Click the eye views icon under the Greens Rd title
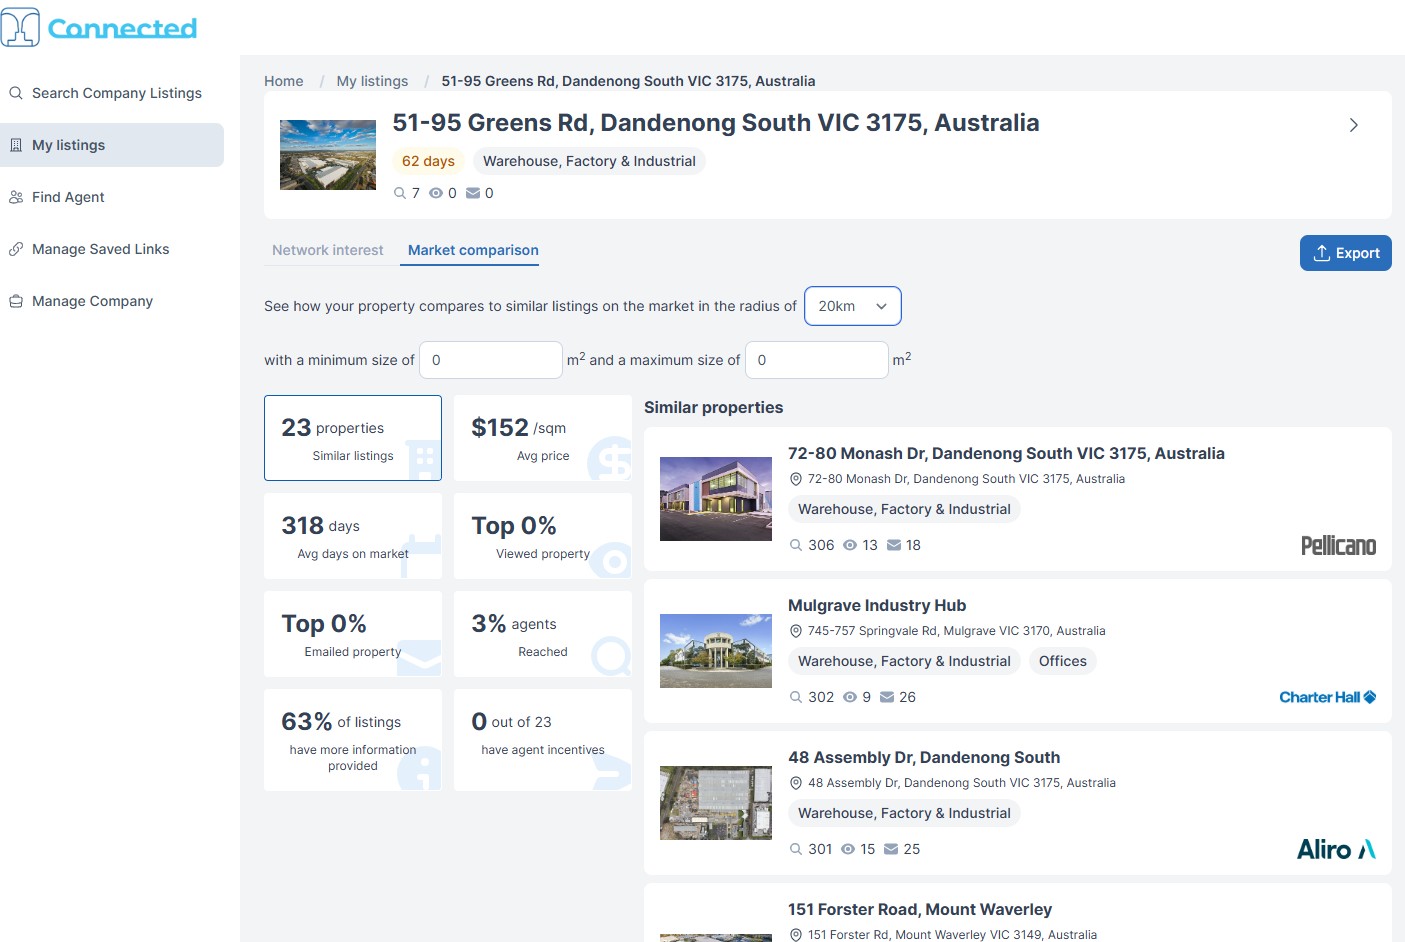 [435, 192]
